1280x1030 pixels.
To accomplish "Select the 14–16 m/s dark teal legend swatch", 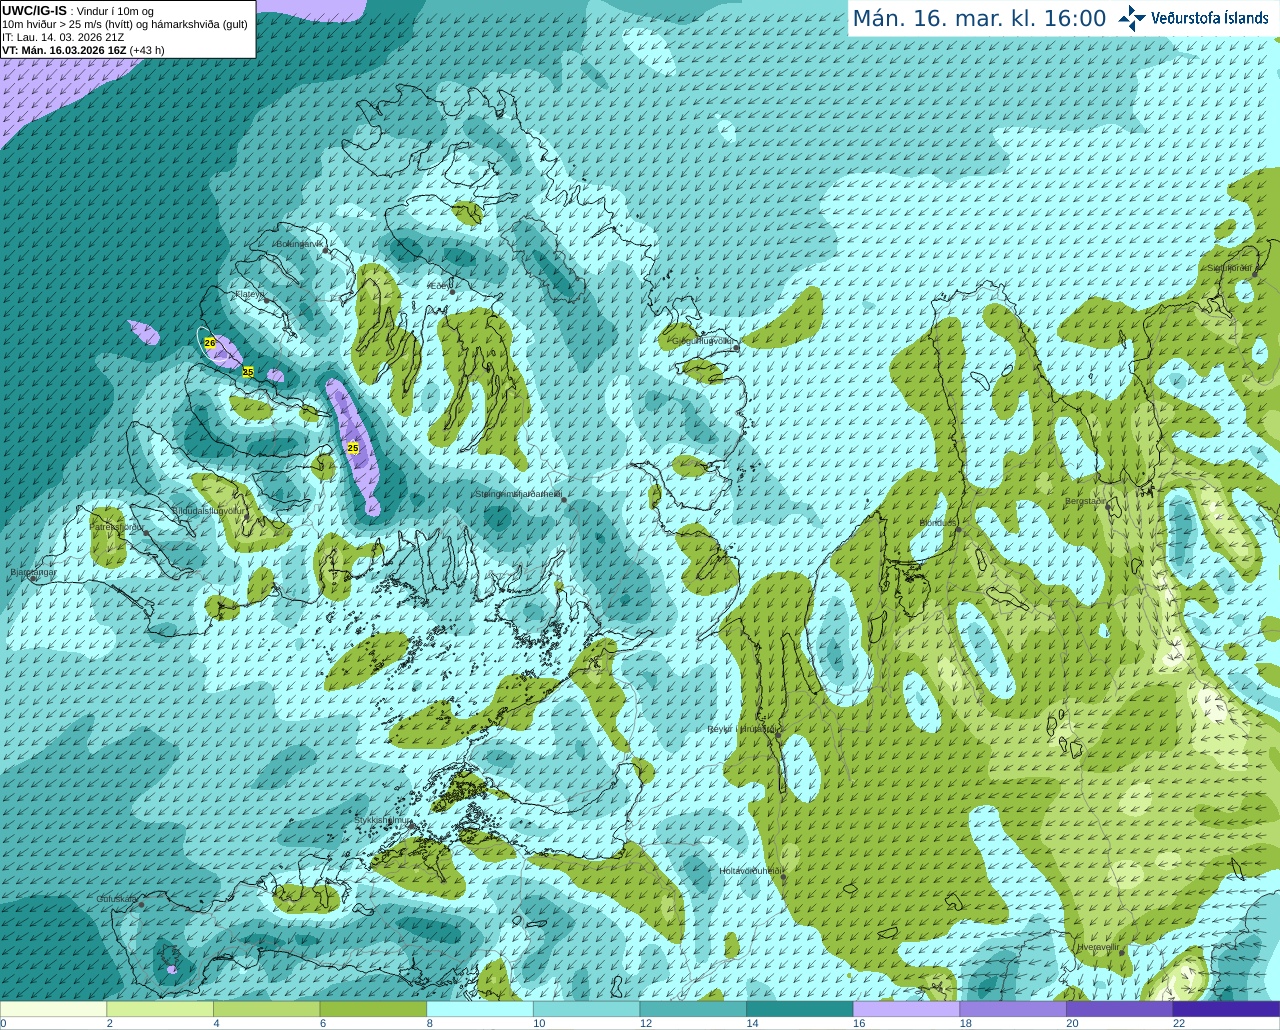I will [x=800, y=1009].
